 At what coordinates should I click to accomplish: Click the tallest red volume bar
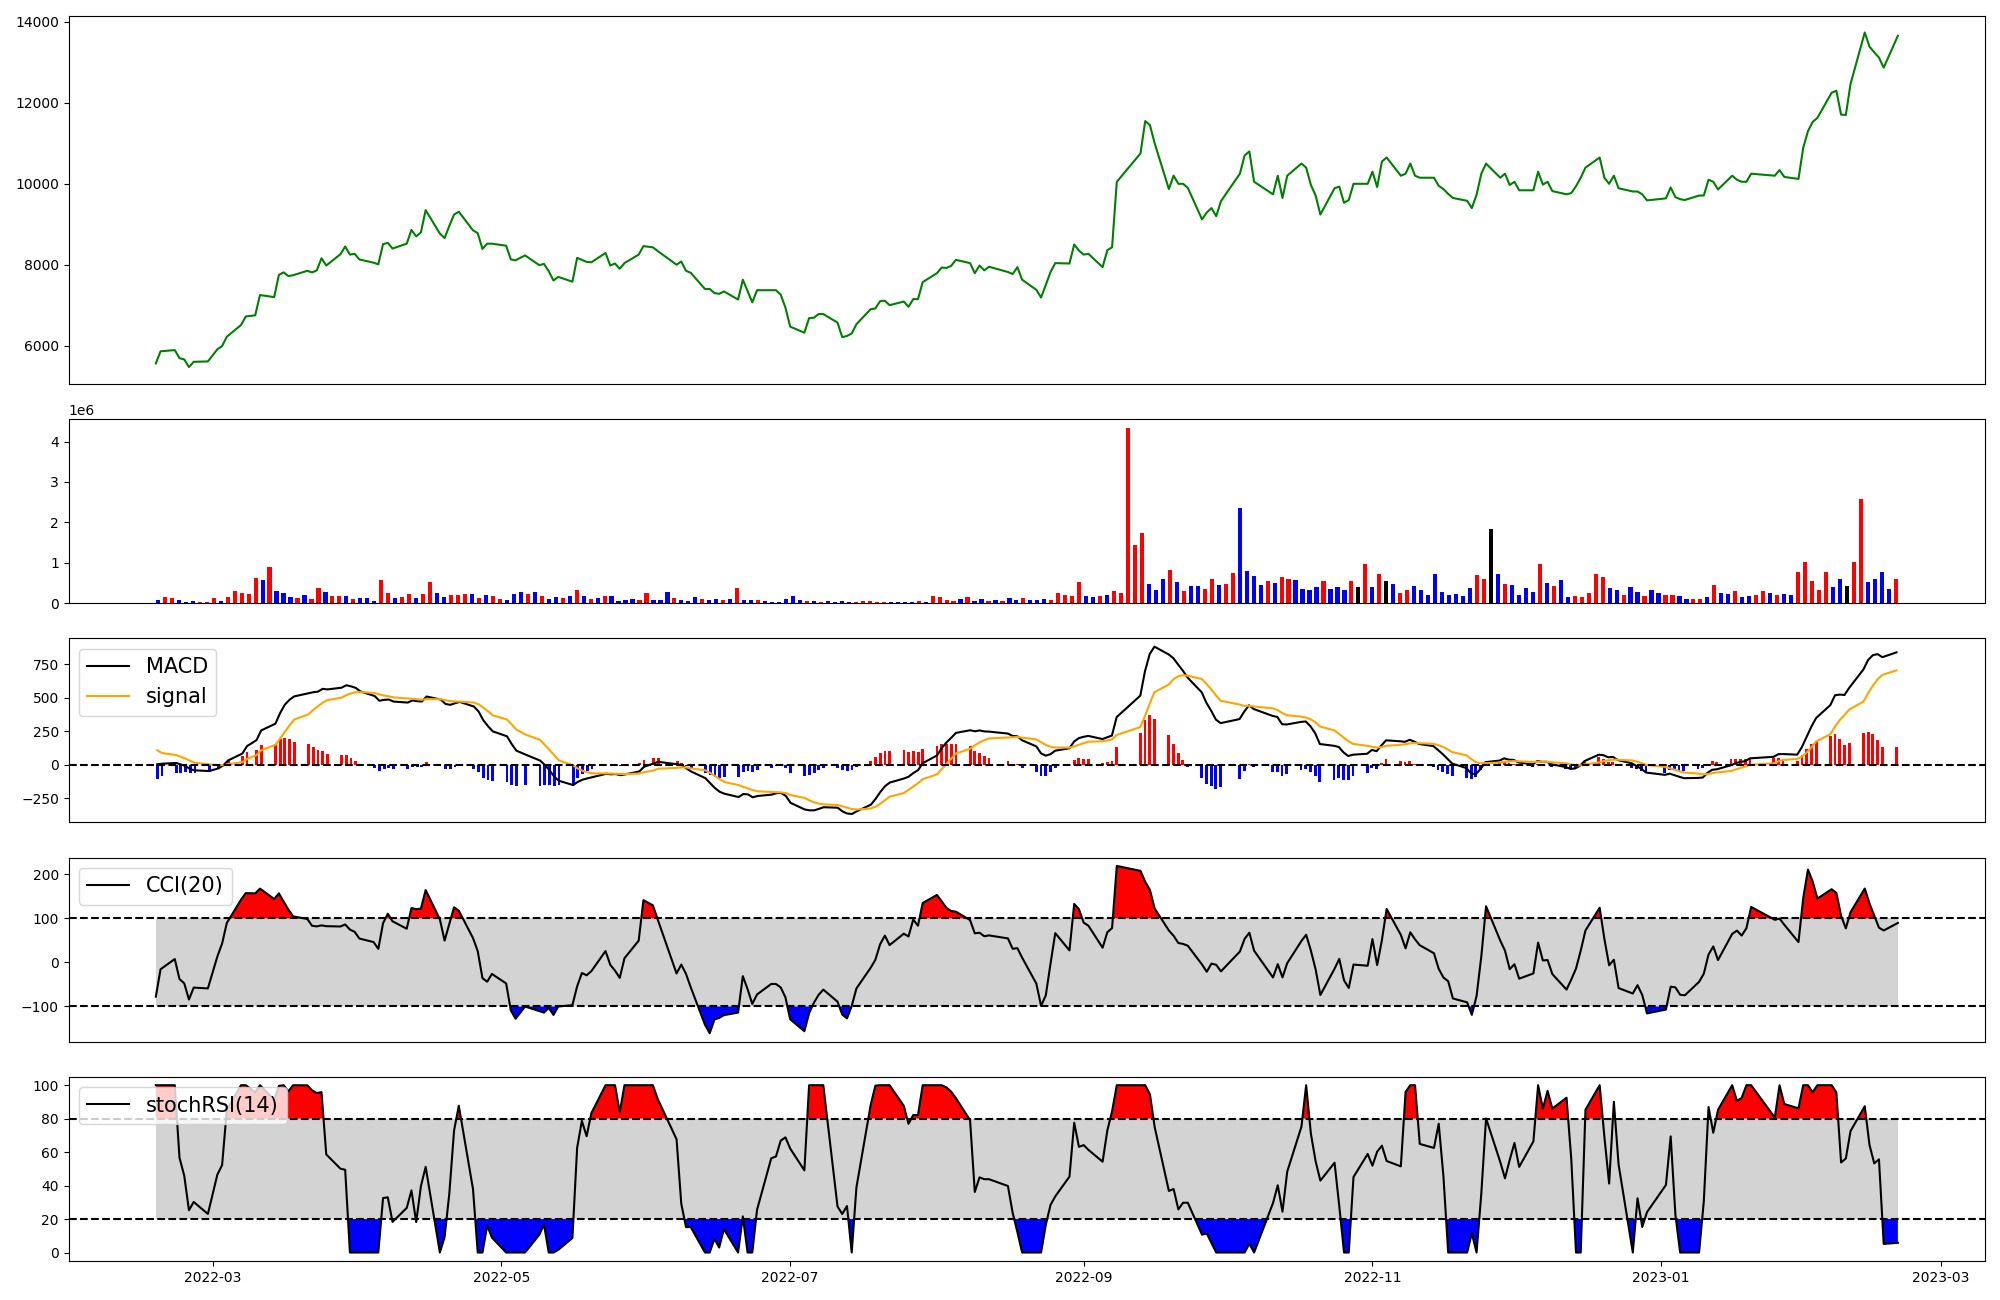[1128, 515]
